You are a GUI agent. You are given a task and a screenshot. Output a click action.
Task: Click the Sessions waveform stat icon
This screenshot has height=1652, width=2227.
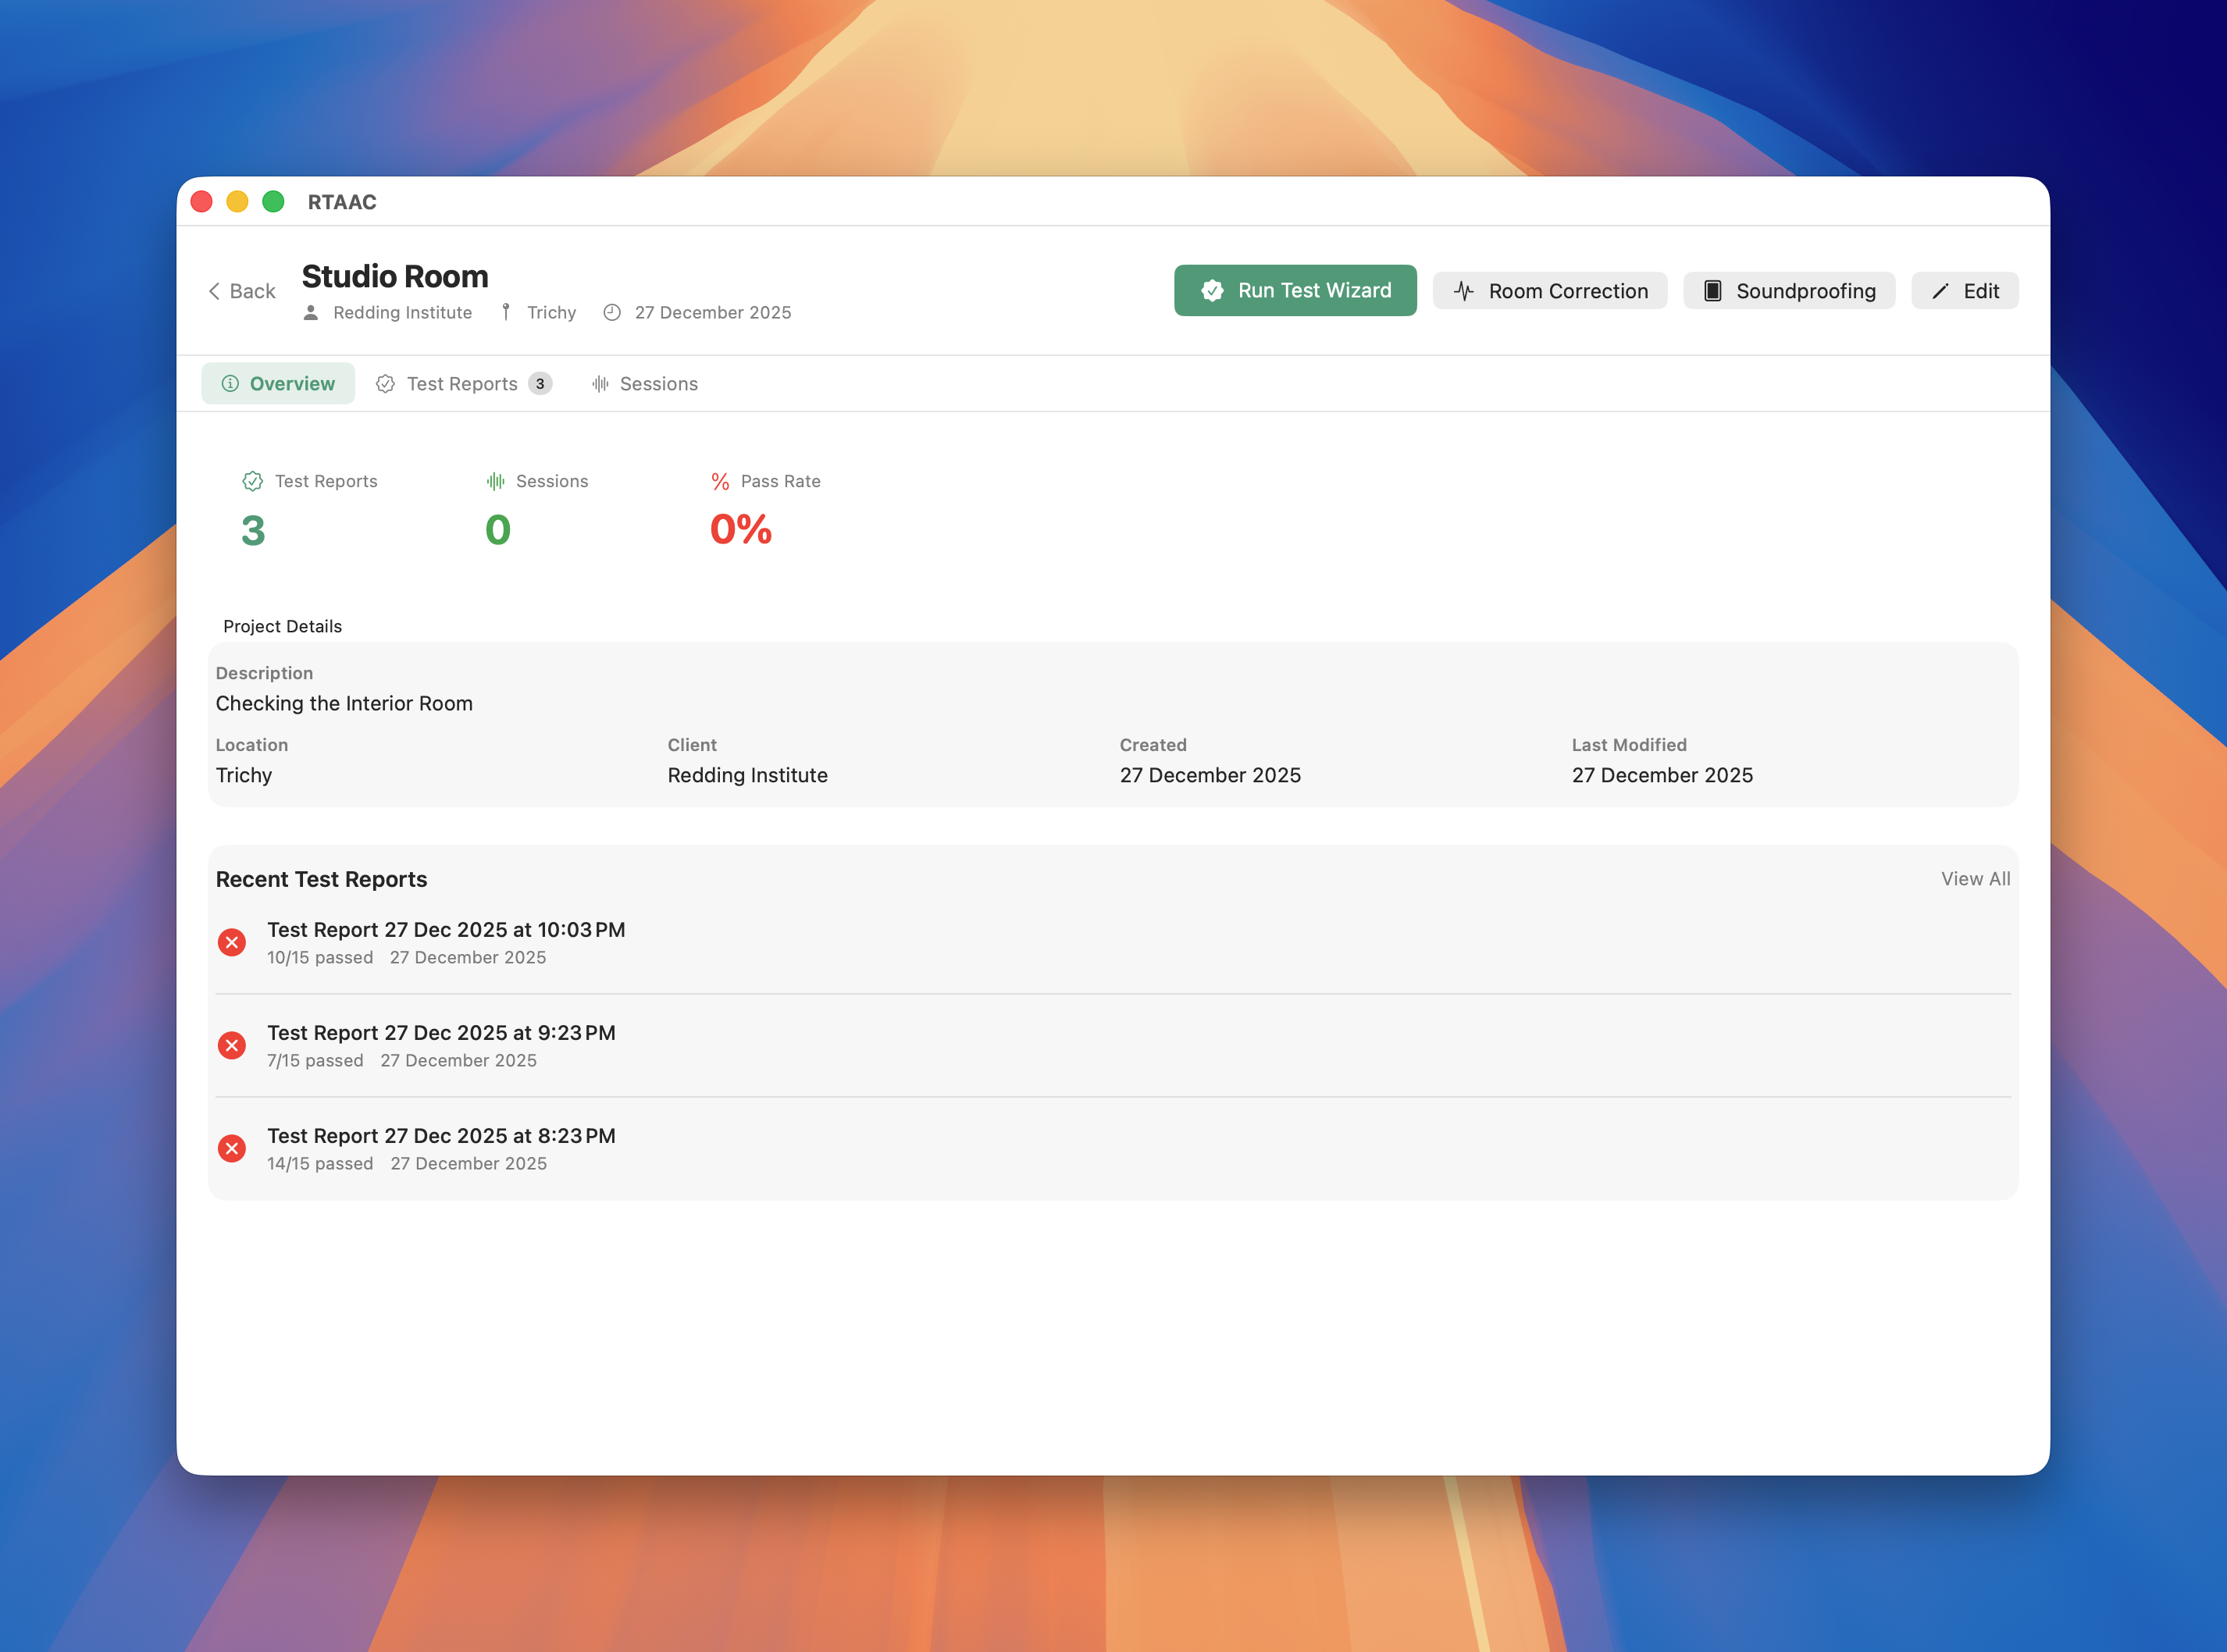[495, 481]
